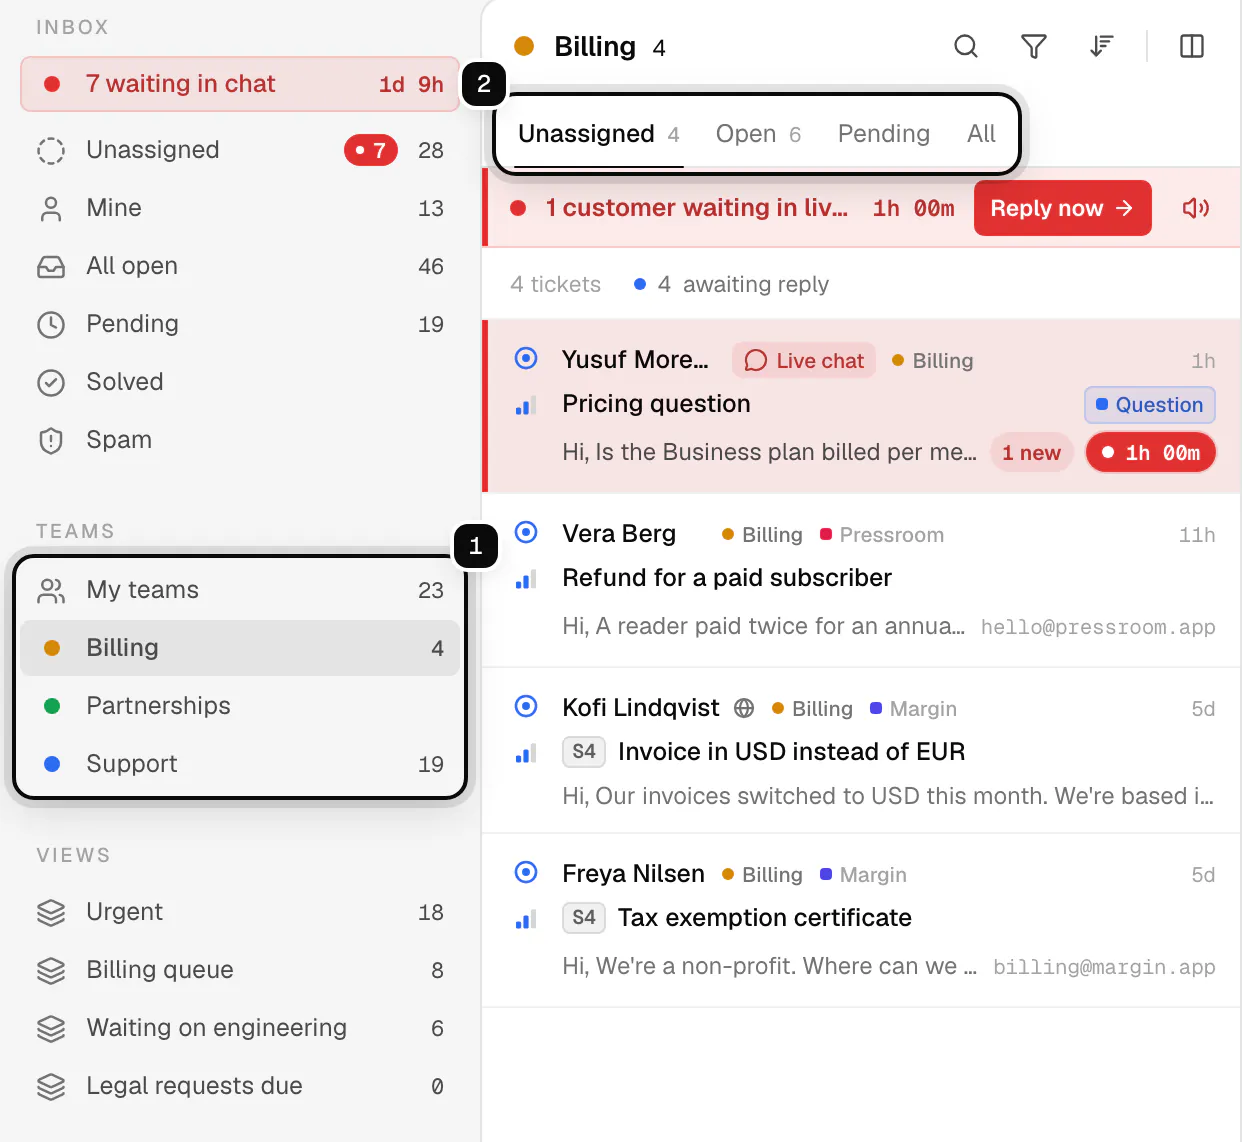Select the Kofi Lindqvist ticket status circle
This screenshot has height=1142, width=1242.
click(x=526, y=706)
